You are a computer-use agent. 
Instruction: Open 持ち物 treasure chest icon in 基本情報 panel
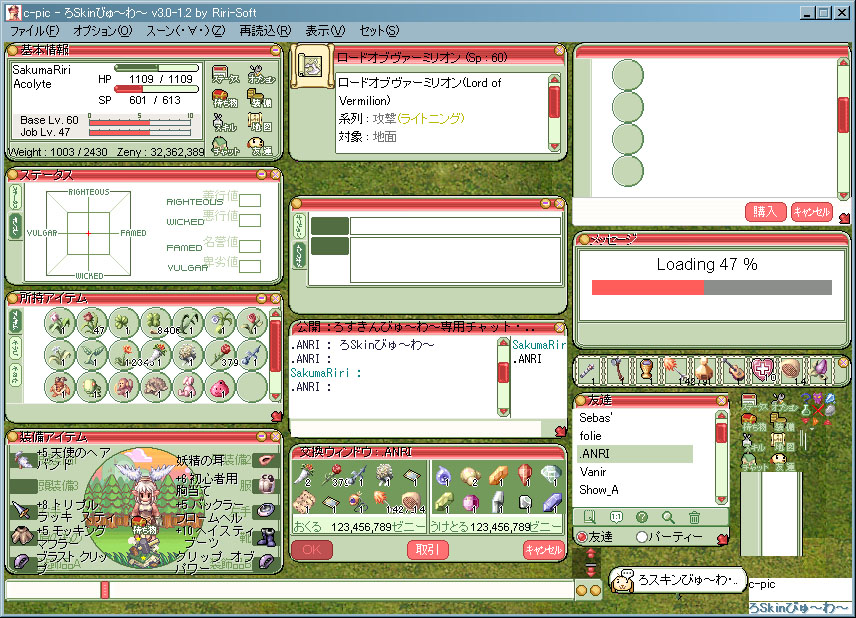[225, 98]
